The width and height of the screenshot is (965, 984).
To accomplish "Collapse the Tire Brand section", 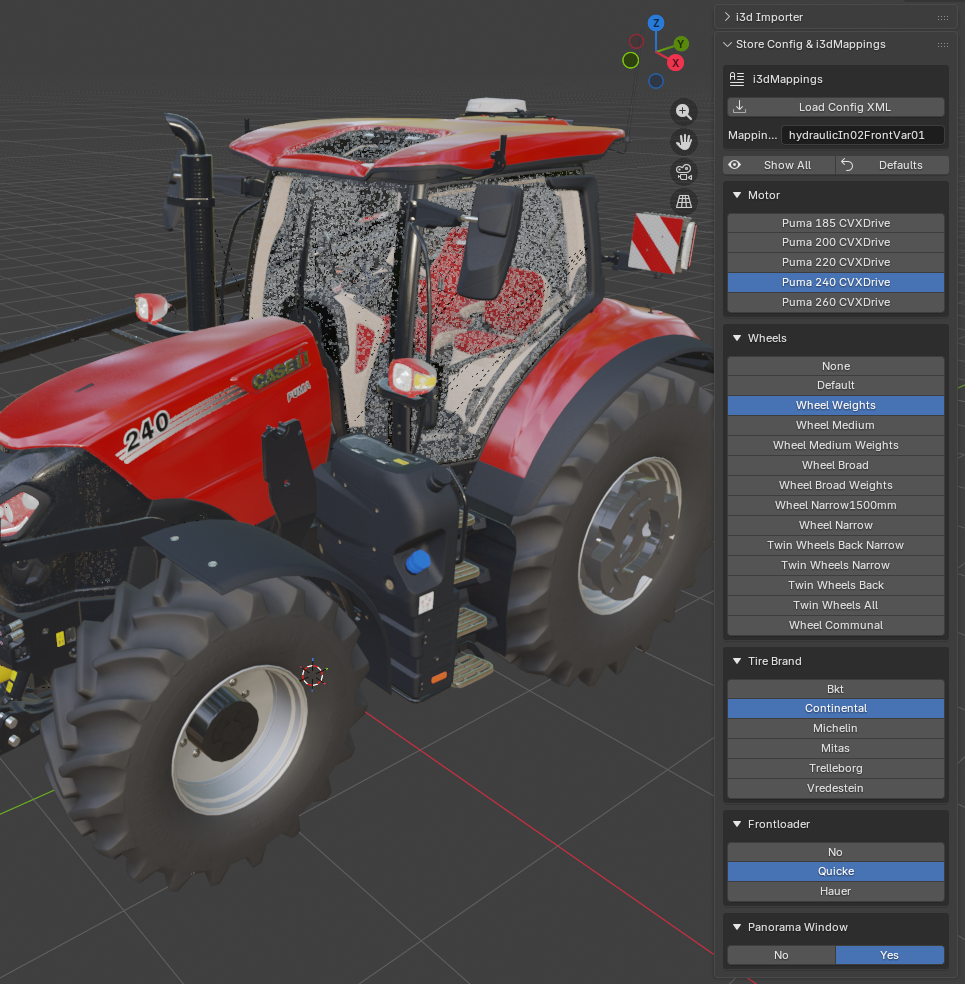I will point(737,661).
